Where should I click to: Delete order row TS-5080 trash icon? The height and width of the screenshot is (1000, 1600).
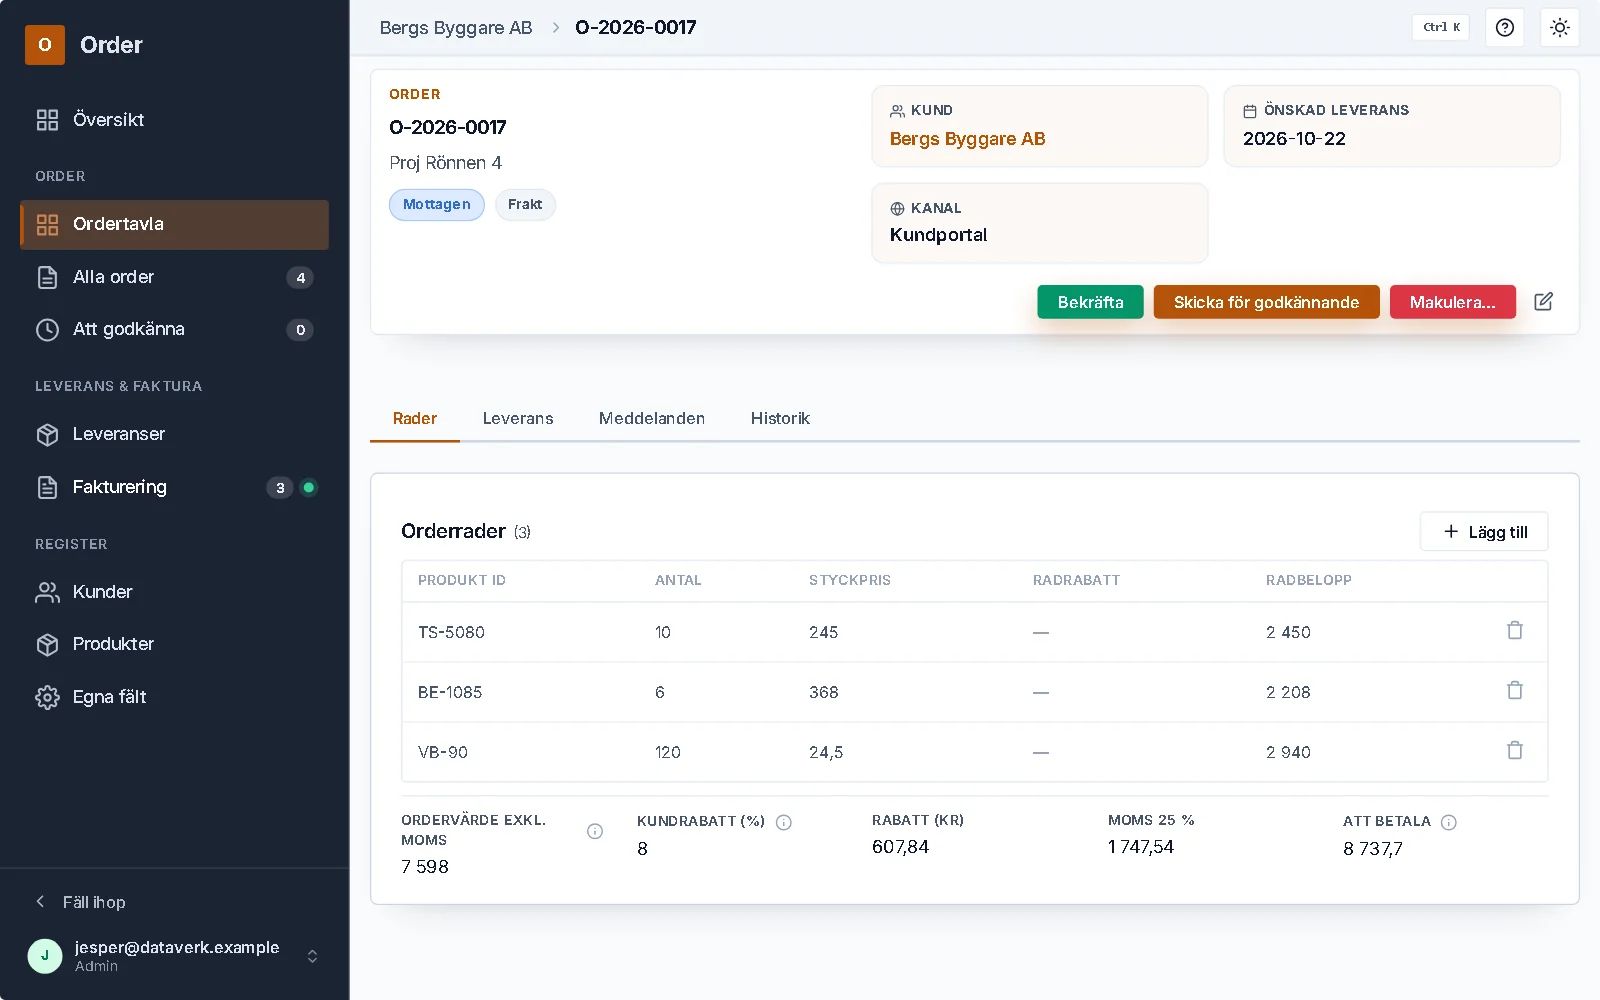(x=1515, y=631)
